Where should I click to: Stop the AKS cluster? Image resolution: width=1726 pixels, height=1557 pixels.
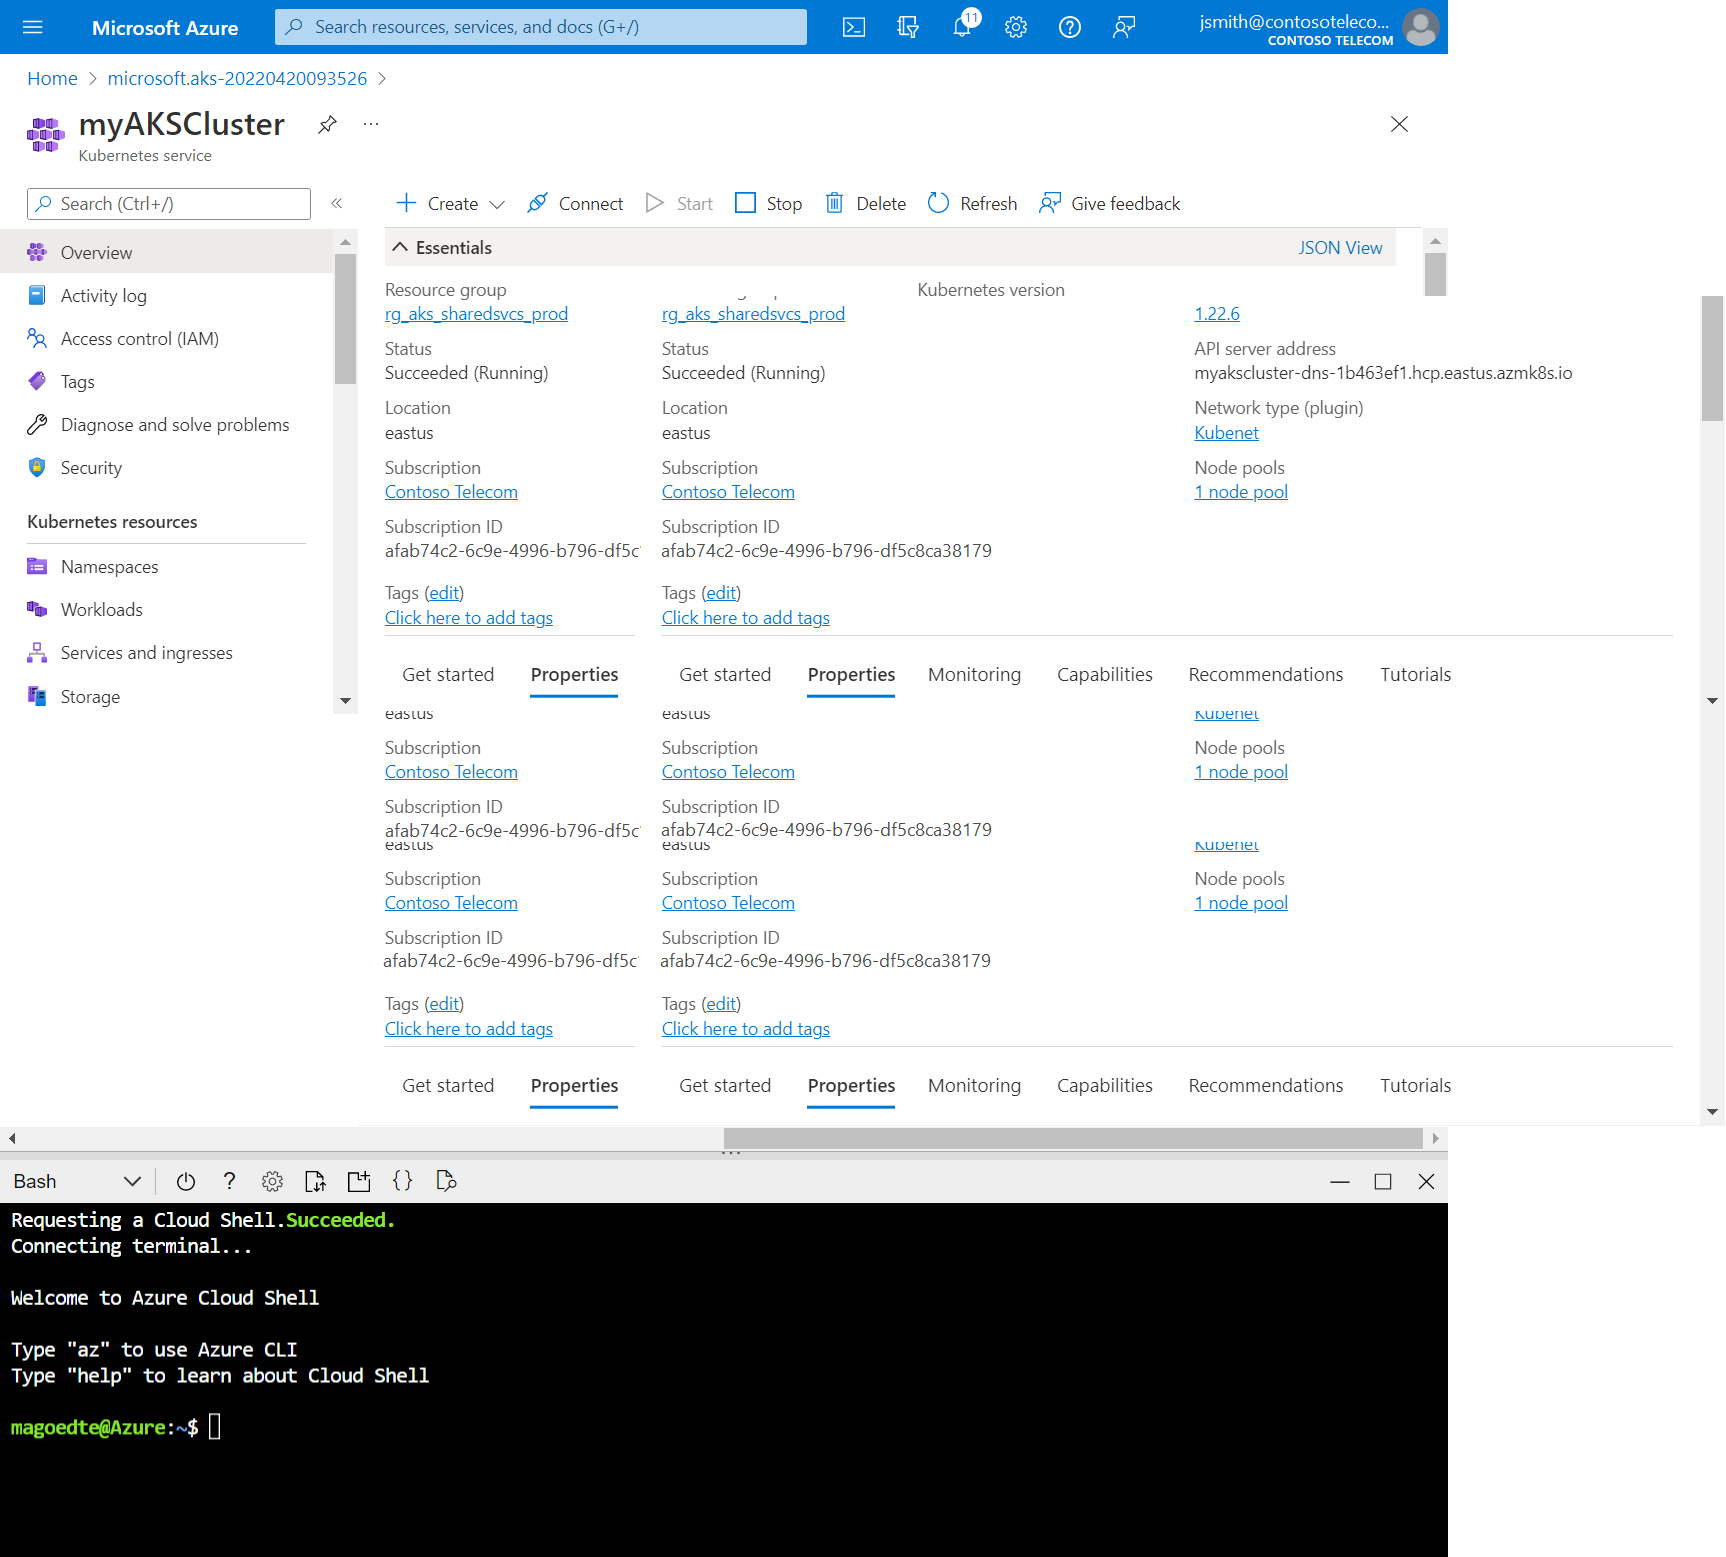[x=768, y=203]
